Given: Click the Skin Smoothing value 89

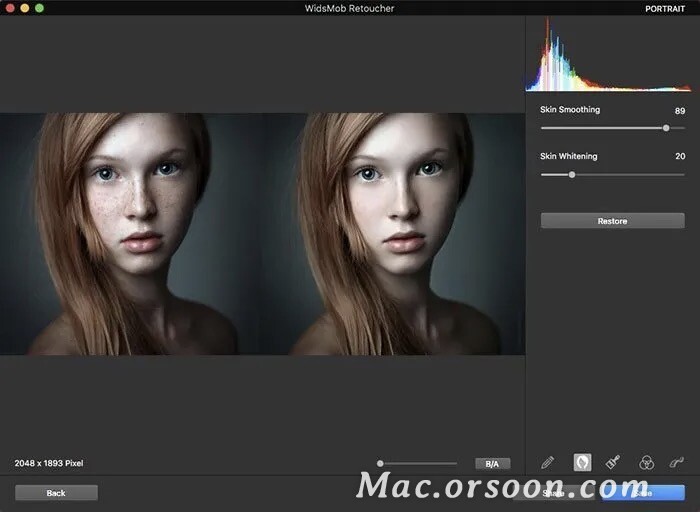Looking at the screenshot, I should pos(680,111).
